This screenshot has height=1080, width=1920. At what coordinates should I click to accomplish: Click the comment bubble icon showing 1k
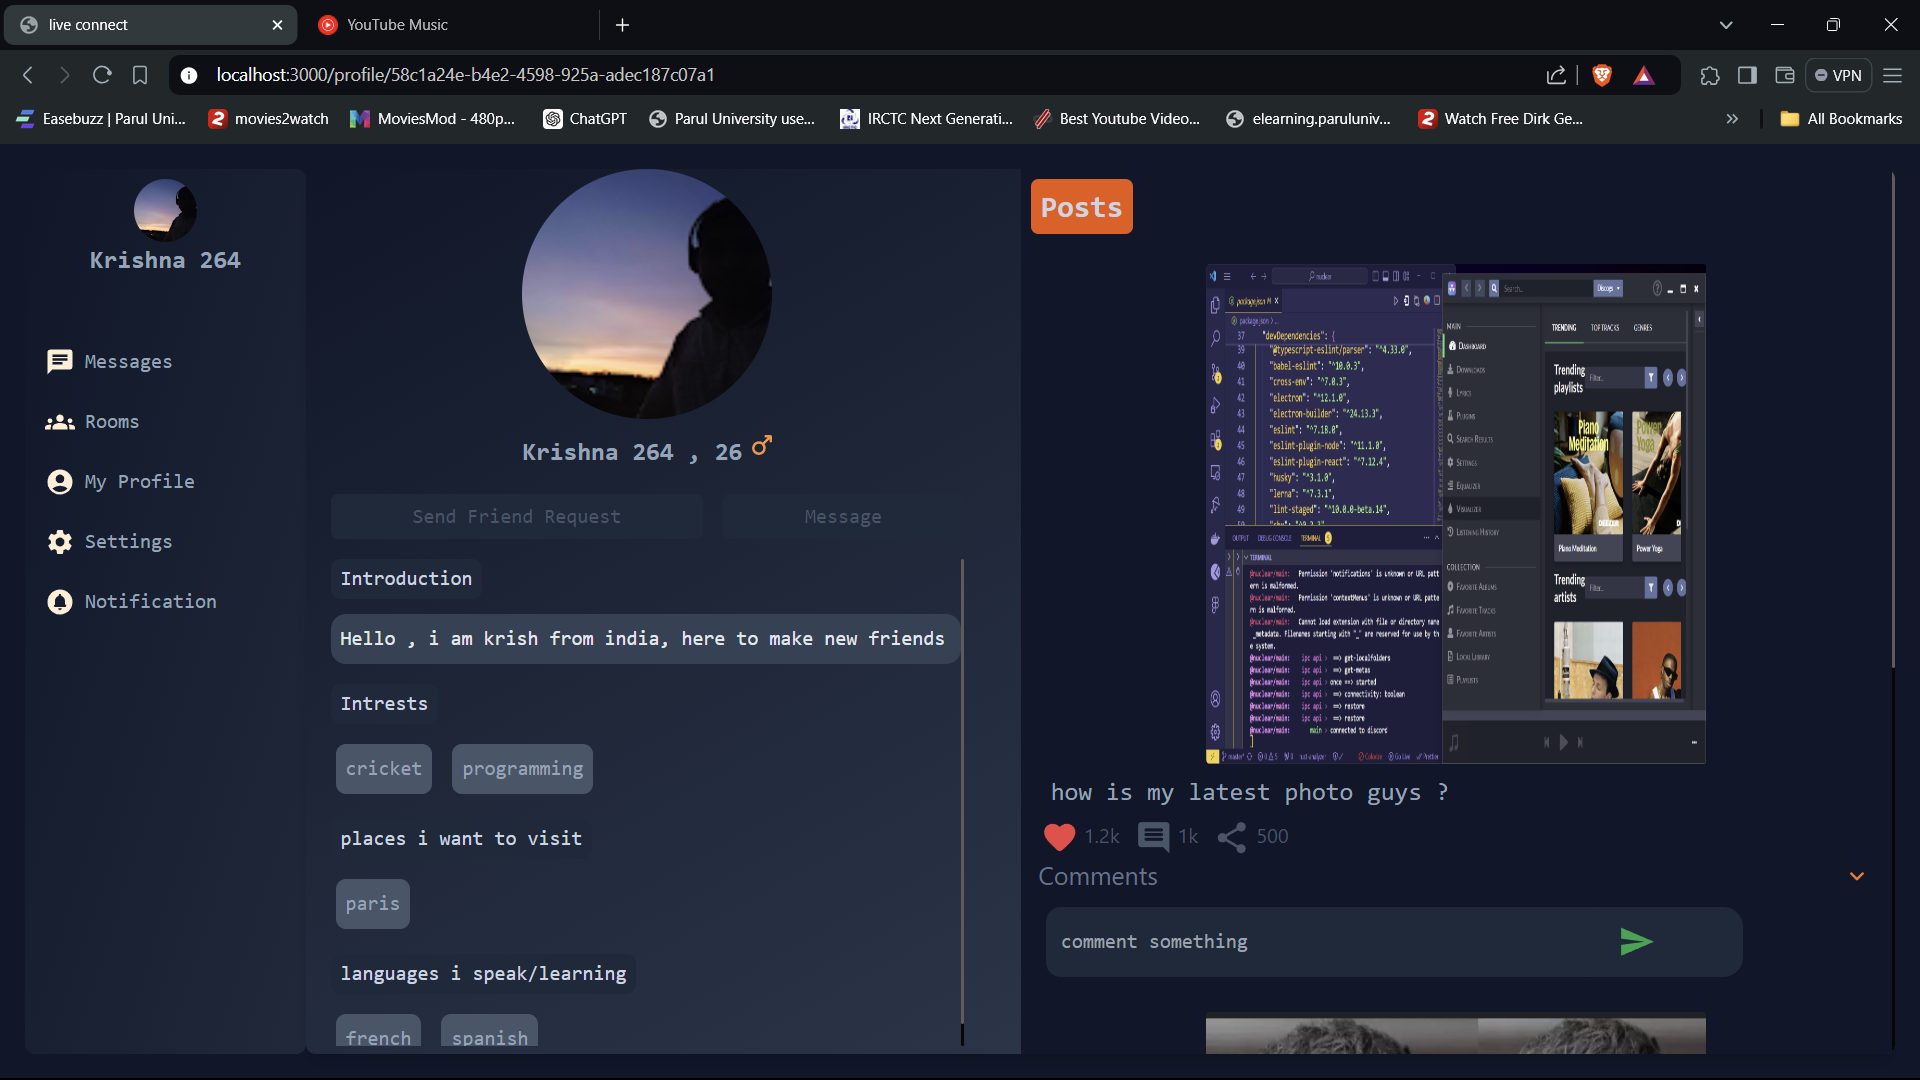[1153, 836]
